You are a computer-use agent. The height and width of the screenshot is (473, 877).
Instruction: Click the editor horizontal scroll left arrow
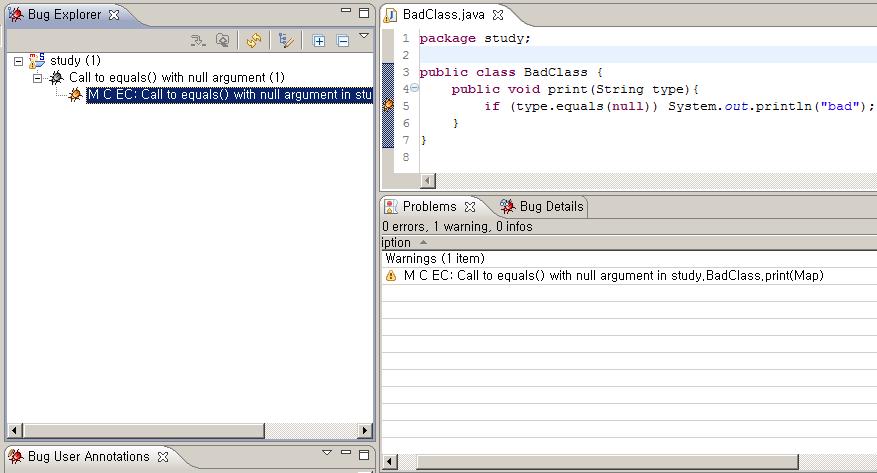pos(428,181)
